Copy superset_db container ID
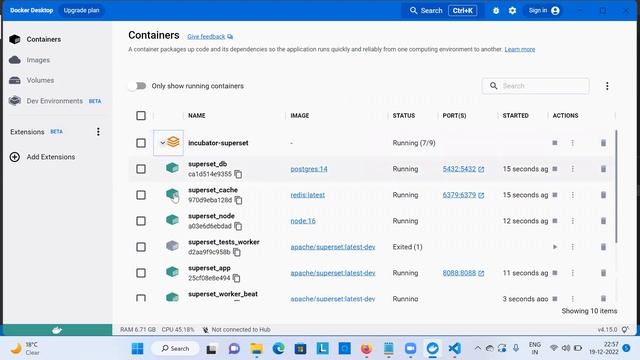Image resolution: width=640 pixels, height=360 pixels. pyautogui.click(x=238, y=174)
